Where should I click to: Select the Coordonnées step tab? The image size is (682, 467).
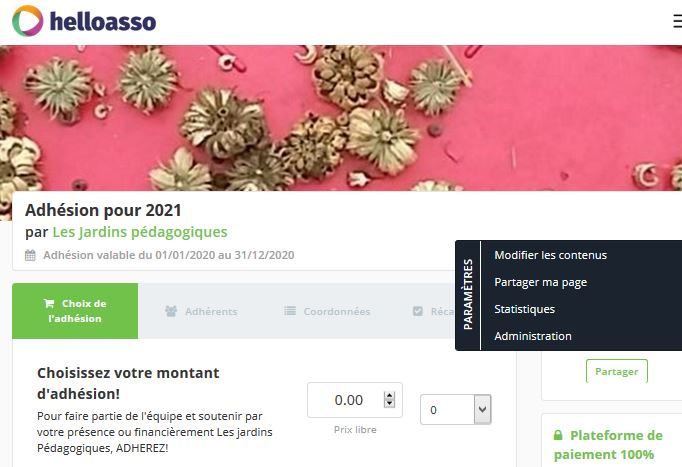pos(327,311)
